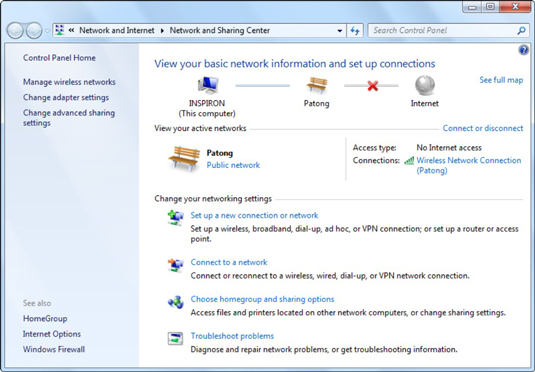535x372 pixels.
Task: Select Network and Internet breadcrumb
Action: pos(117,30)
